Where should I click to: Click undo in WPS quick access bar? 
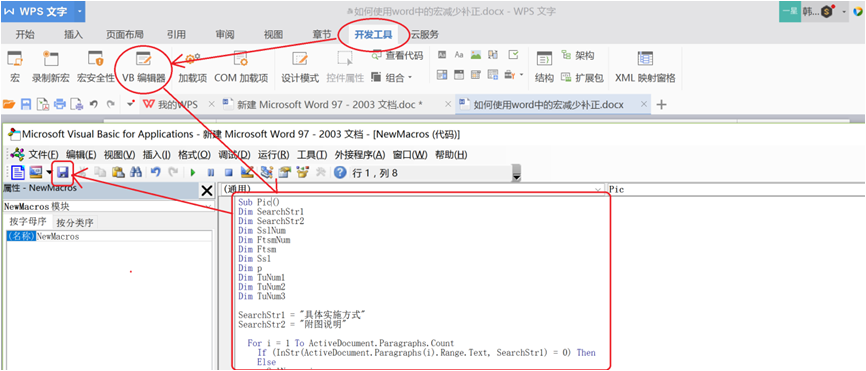tap(93, 104)
